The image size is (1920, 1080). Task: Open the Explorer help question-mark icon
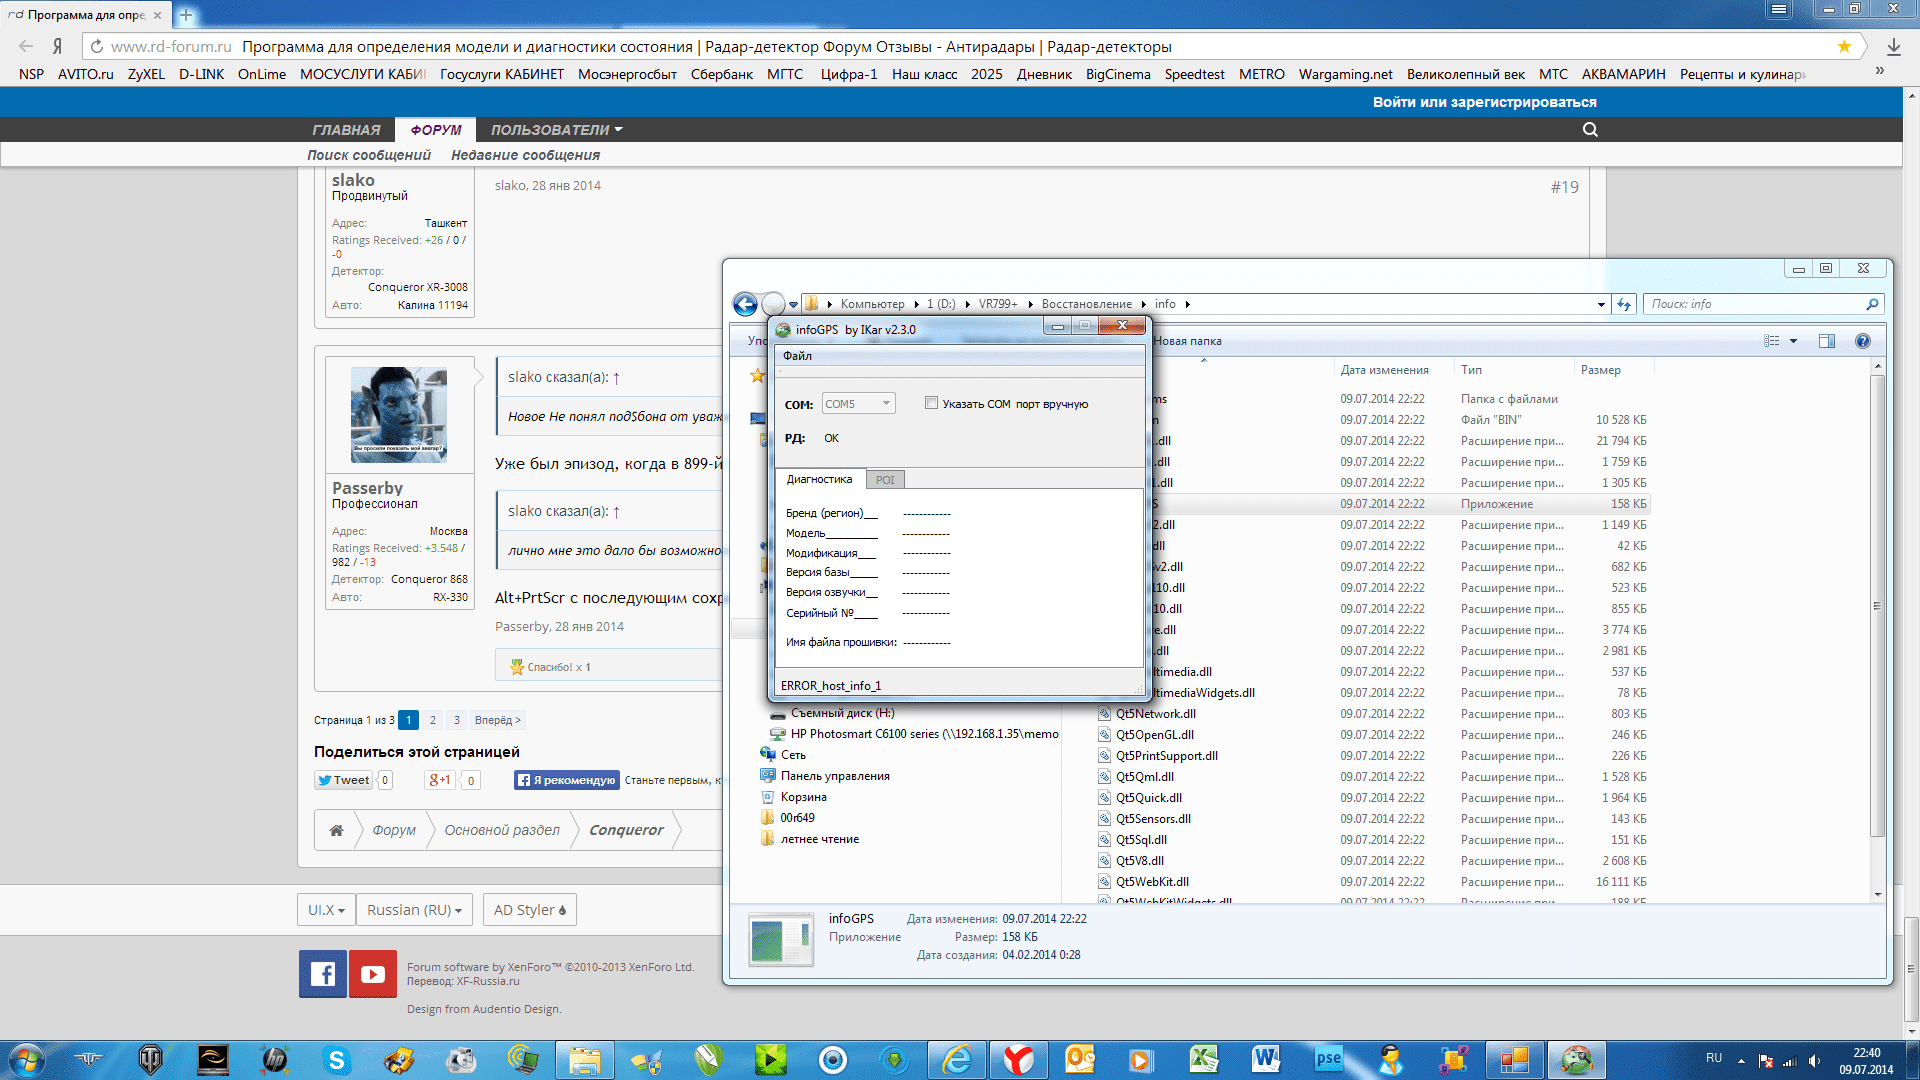click(x=1862, y=341)
